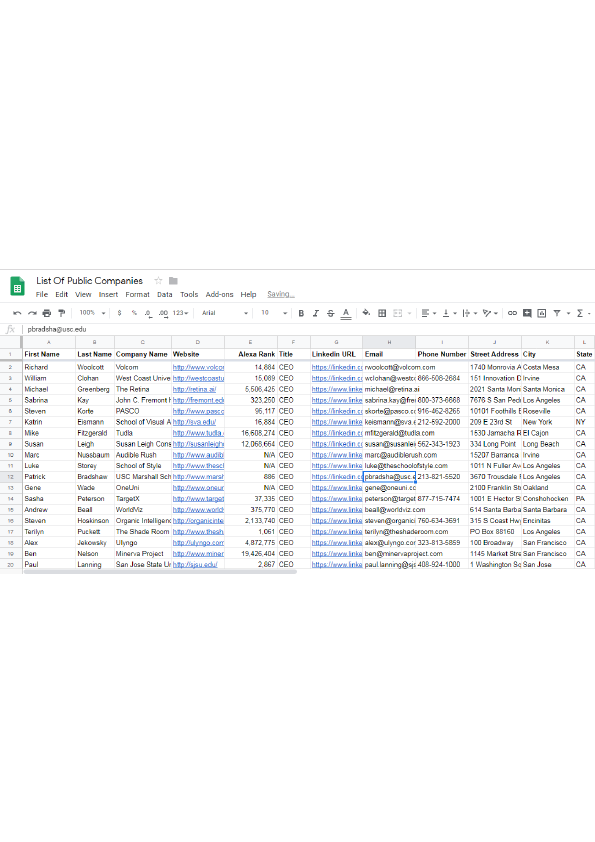Select the phone number 213-821-5520 cell

coord(441,476)
